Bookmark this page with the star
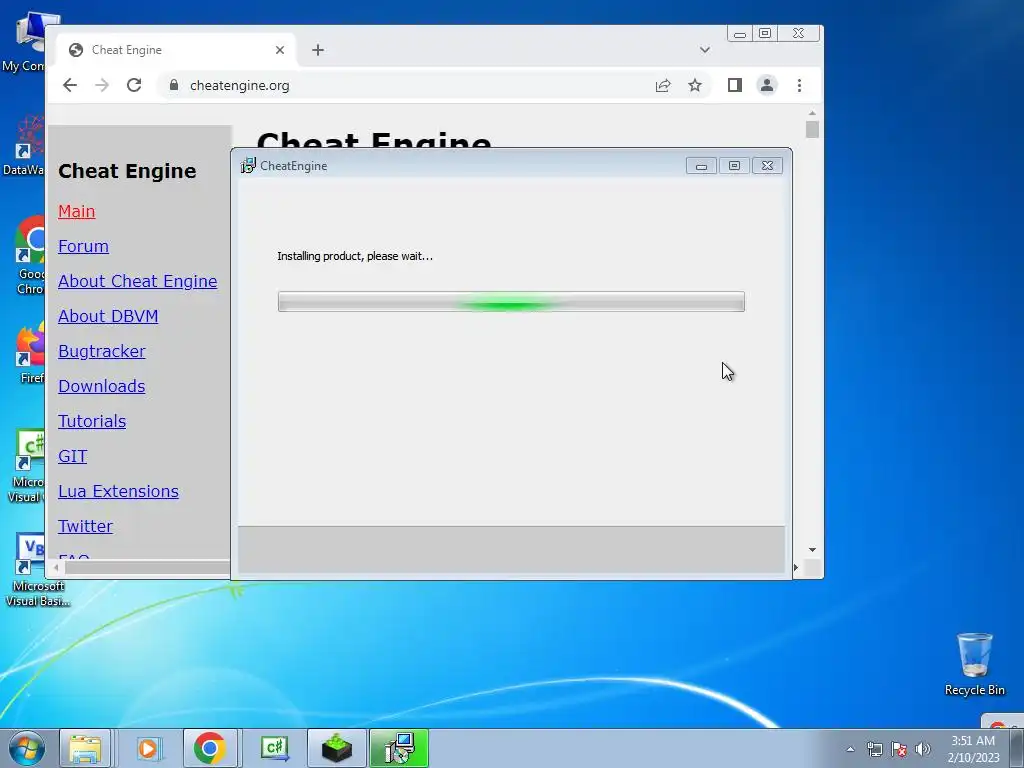 tap(695, 85)
